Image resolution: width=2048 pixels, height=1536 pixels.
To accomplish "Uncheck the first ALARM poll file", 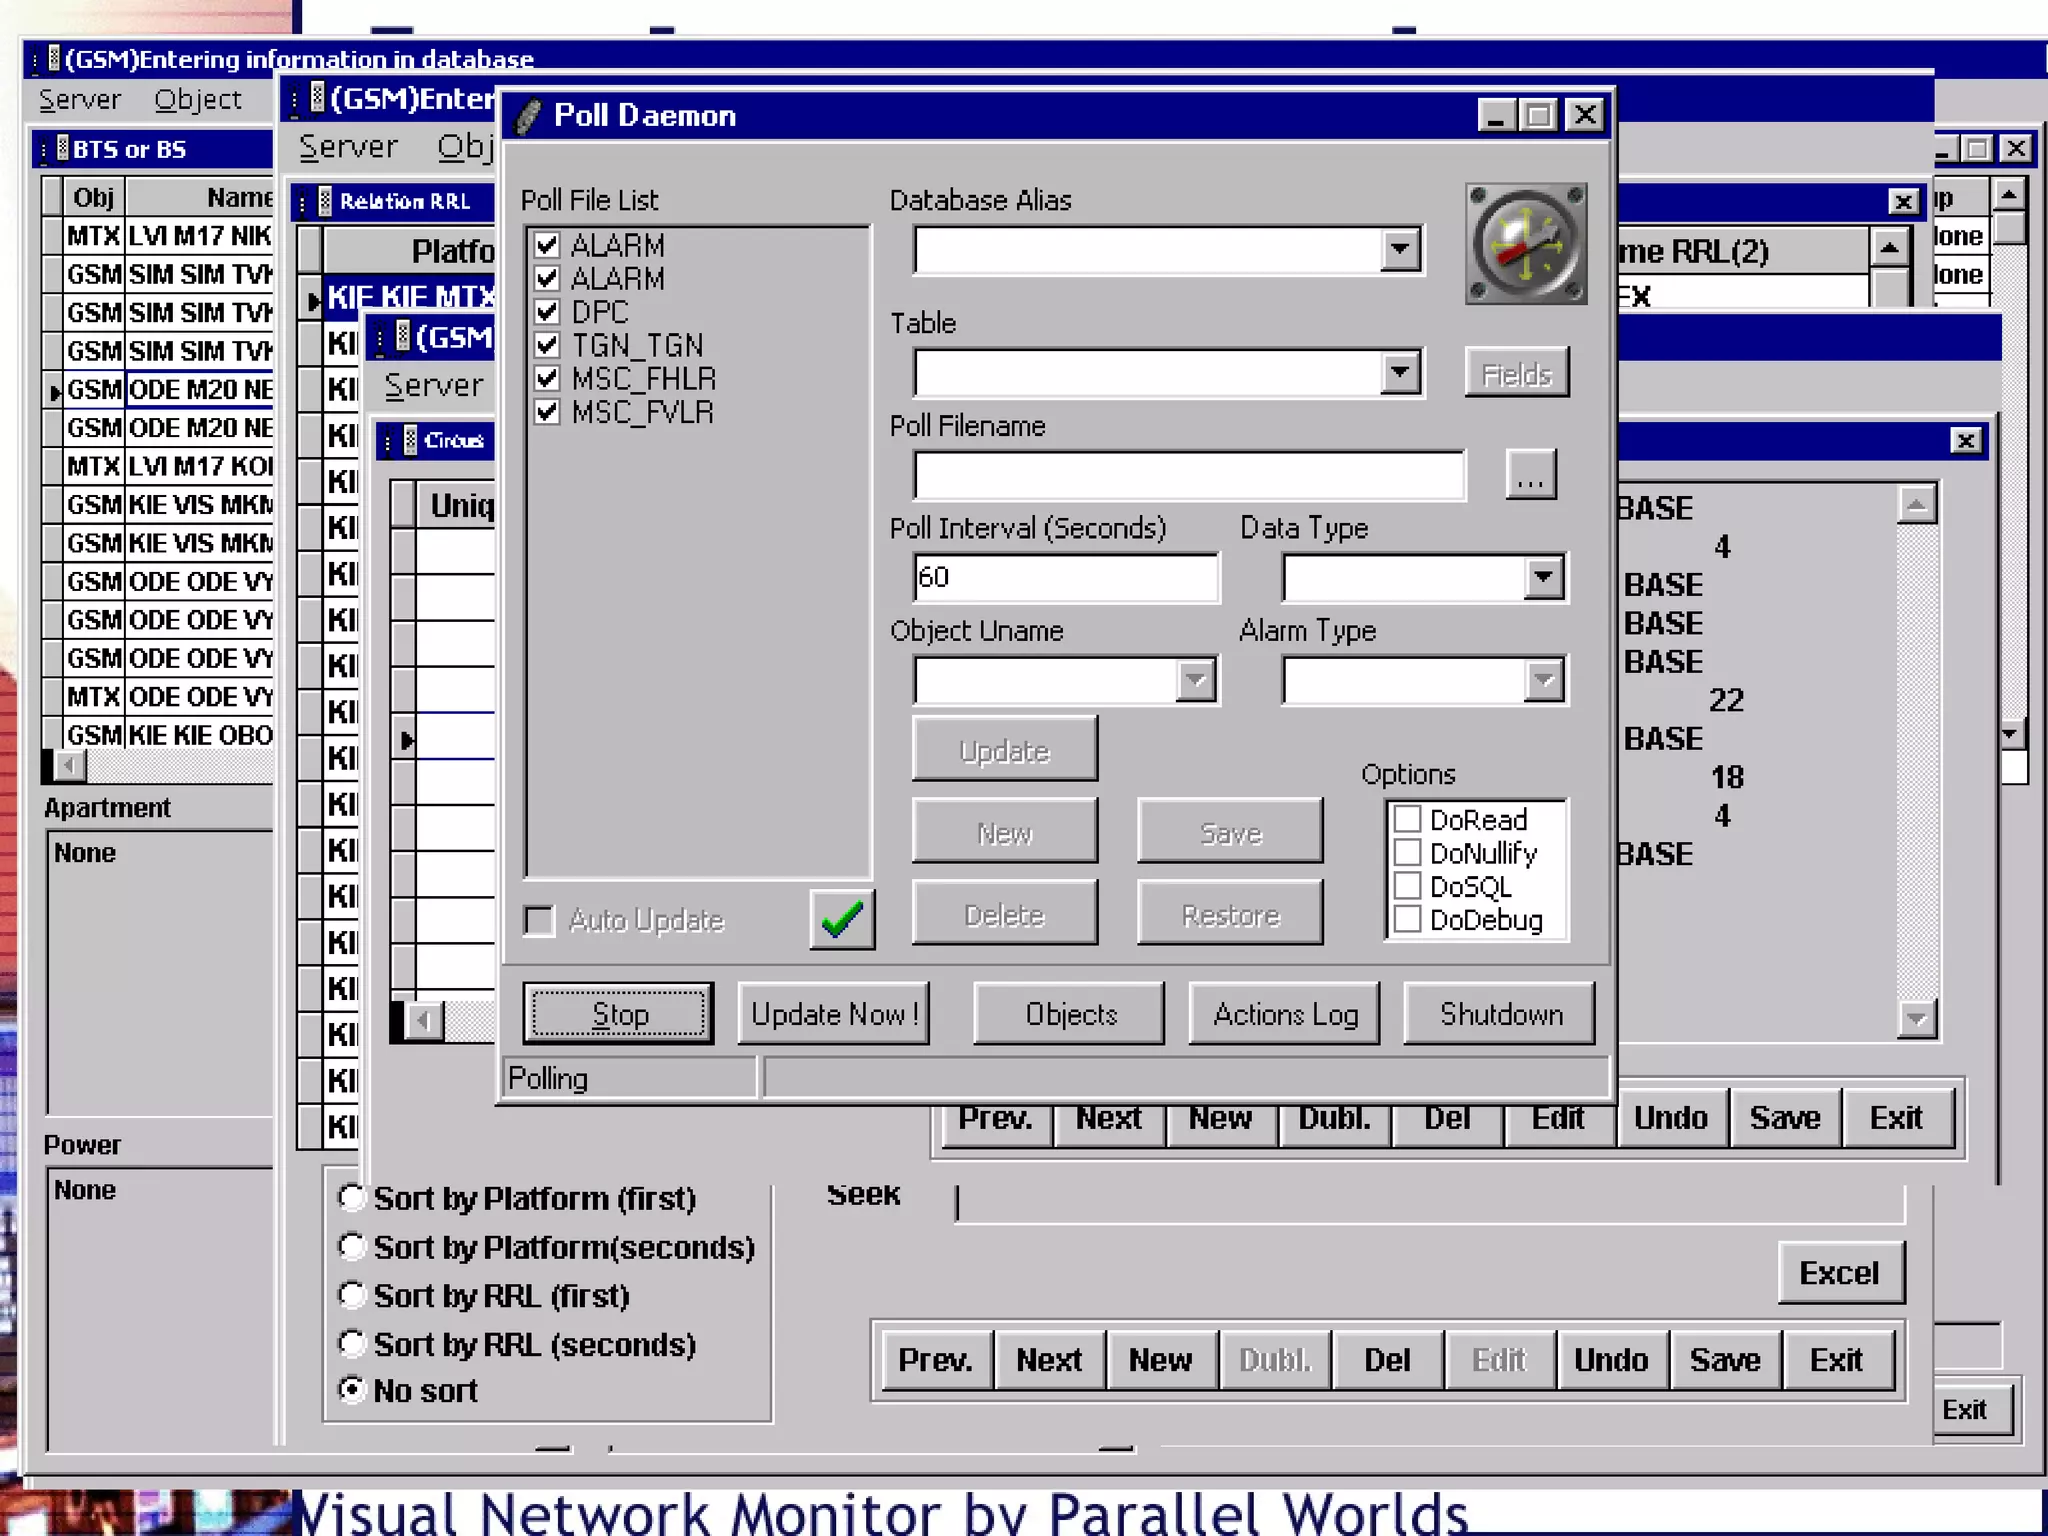I will click(547, 245).
